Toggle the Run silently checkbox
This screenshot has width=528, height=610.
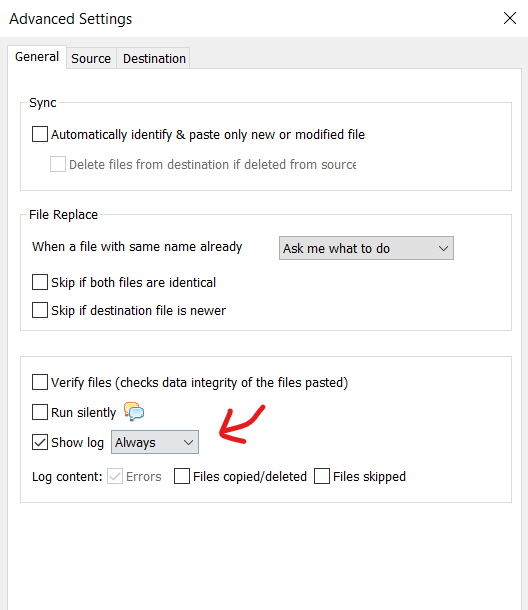(x=40, y=412)
